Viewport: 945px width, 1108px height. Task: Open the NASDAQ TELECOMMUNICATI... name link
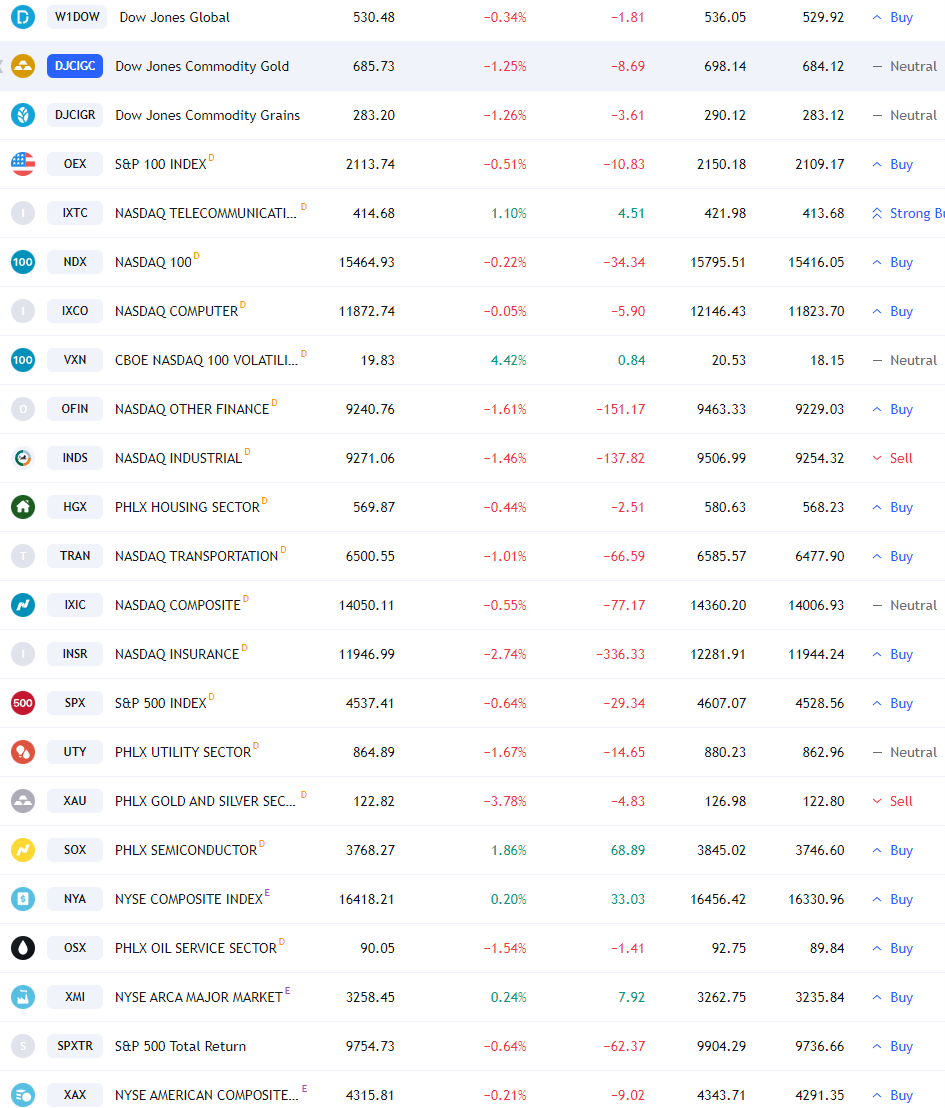pos(206,213)
